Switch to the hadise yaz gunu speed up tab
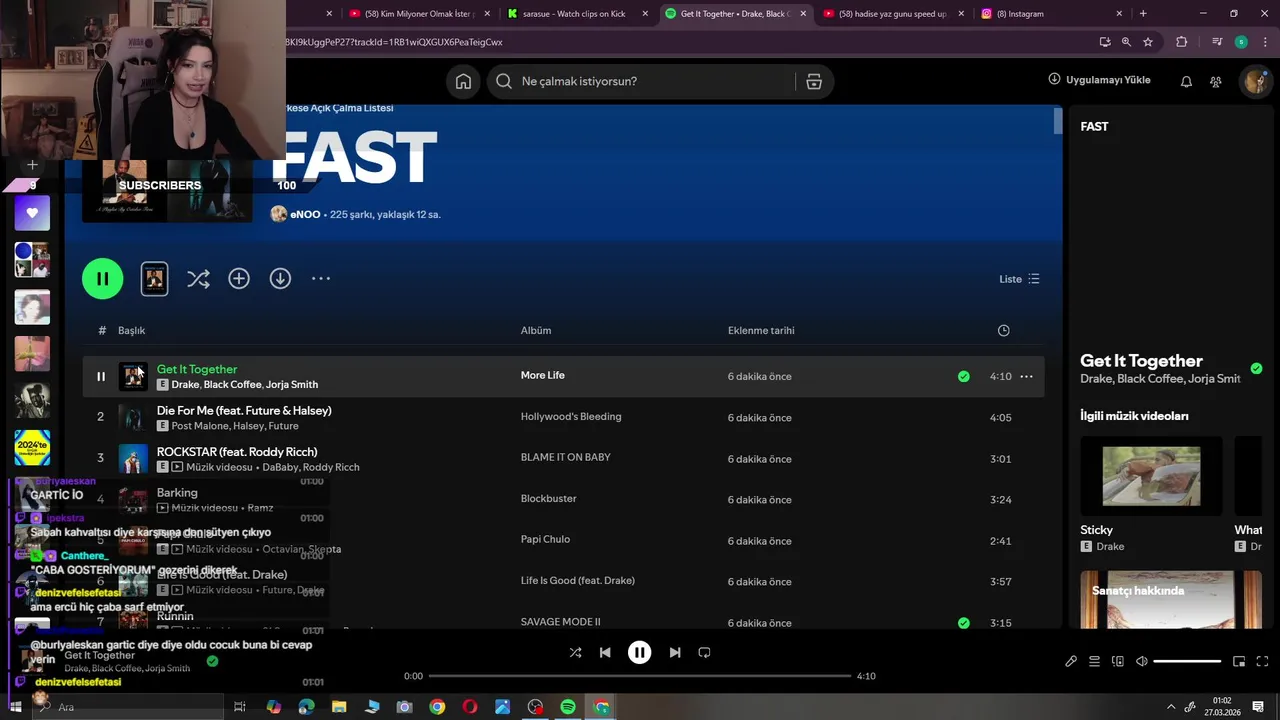1280x720 pixels. pos(895,14)
